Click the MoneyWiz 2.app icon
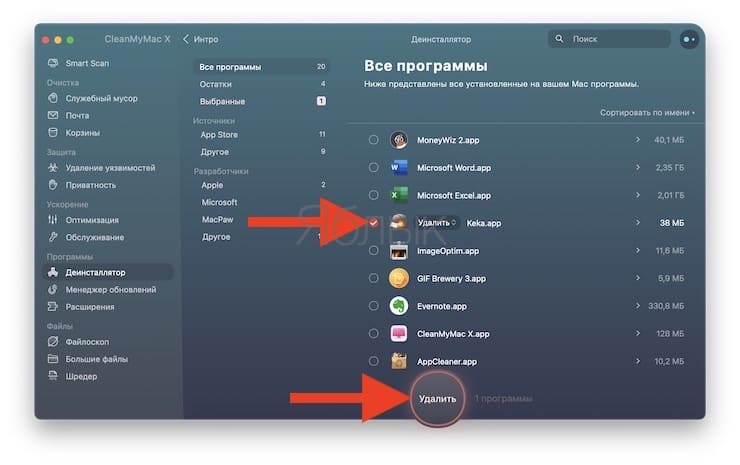Screen dimensions: 740x465 (x=399, y=140)
